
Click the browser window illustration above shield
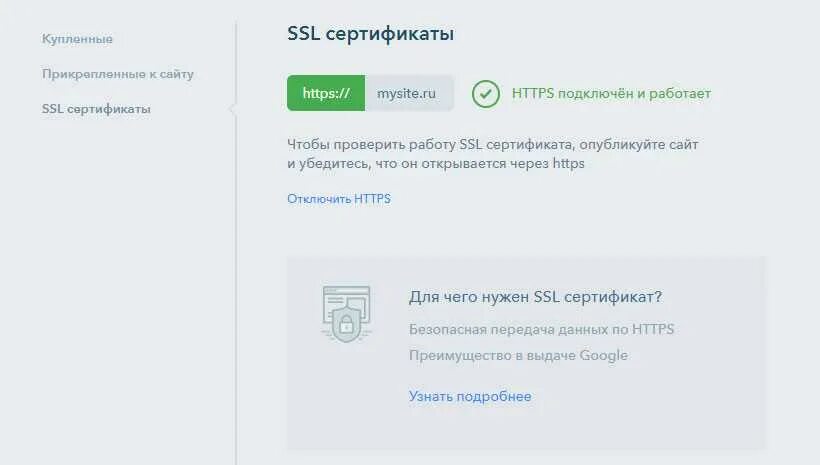(348, 297)
